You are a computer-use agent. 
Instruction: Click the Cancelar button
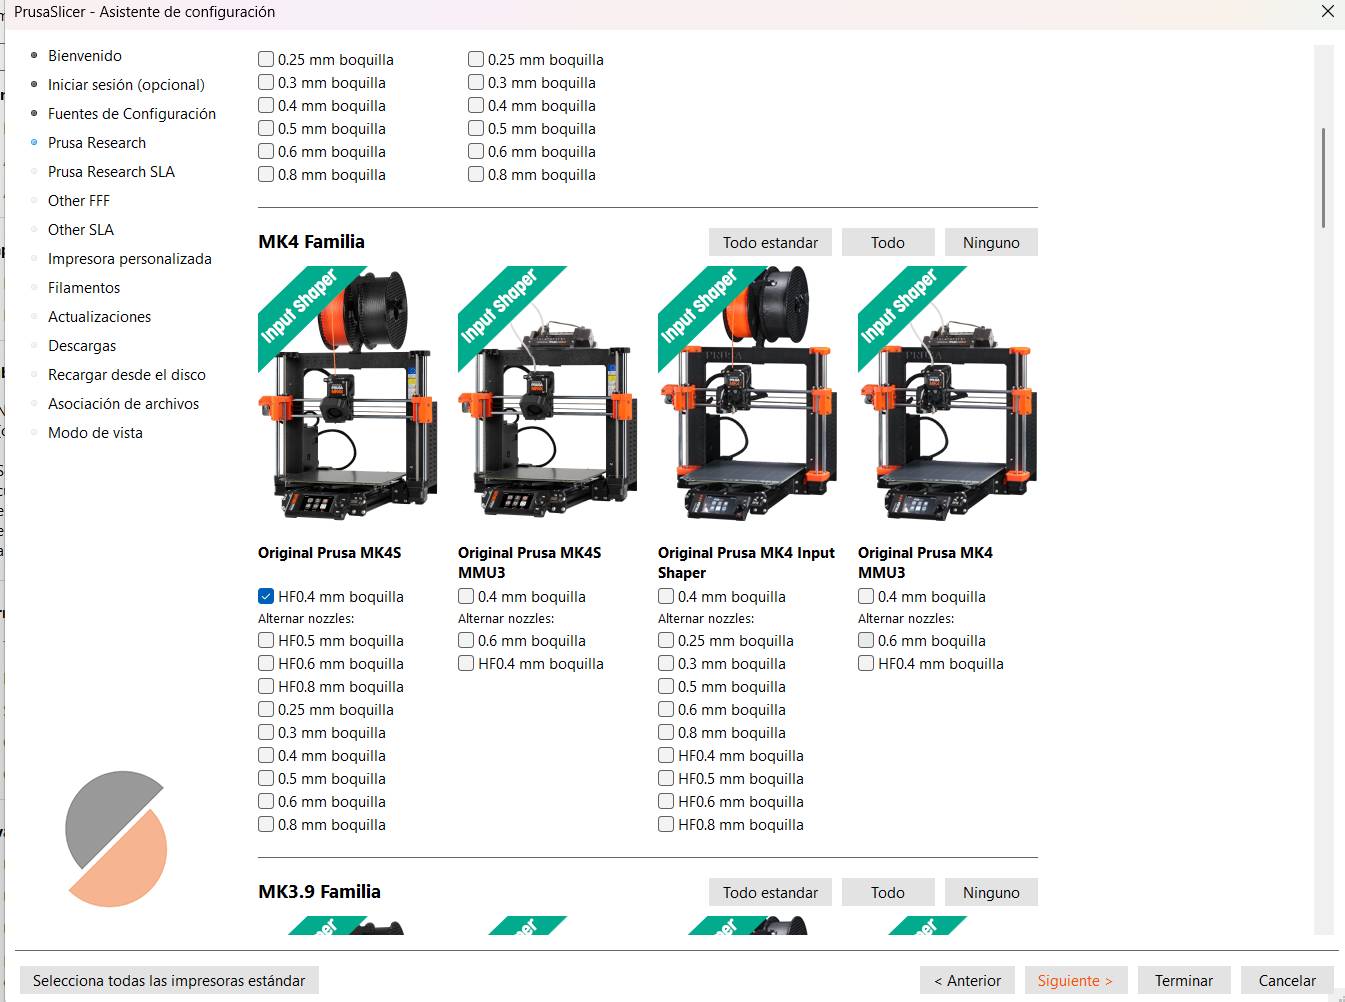click(x=1287, y=981)
